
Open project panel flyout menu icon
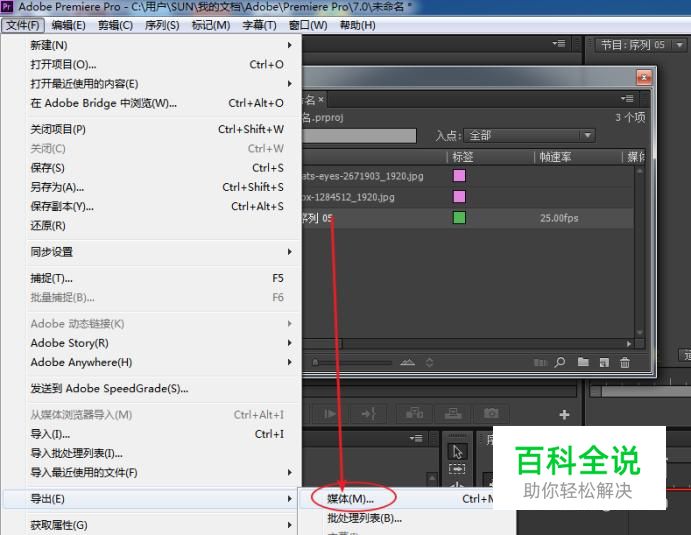pos(627,99)
